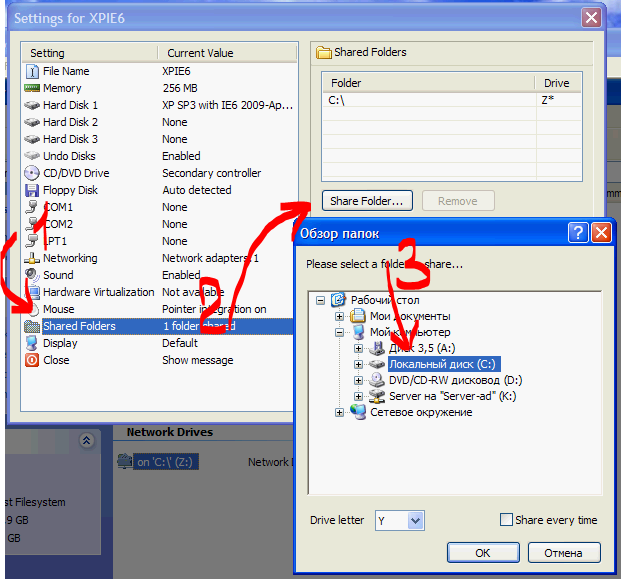Confirm with the OK button
621x579 pixels.
[x=483, y=553]
